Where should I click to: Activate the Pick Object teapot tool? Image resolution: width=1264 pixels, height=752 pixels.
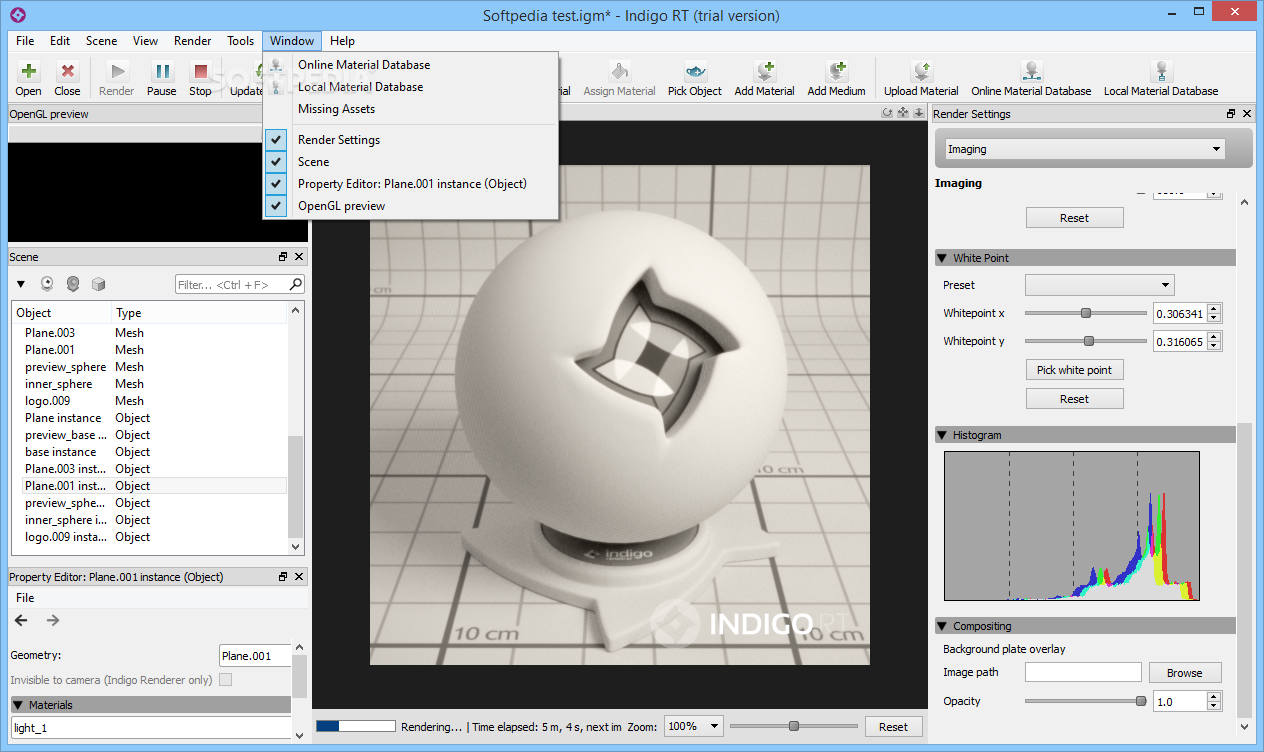(x=695, y=71)
